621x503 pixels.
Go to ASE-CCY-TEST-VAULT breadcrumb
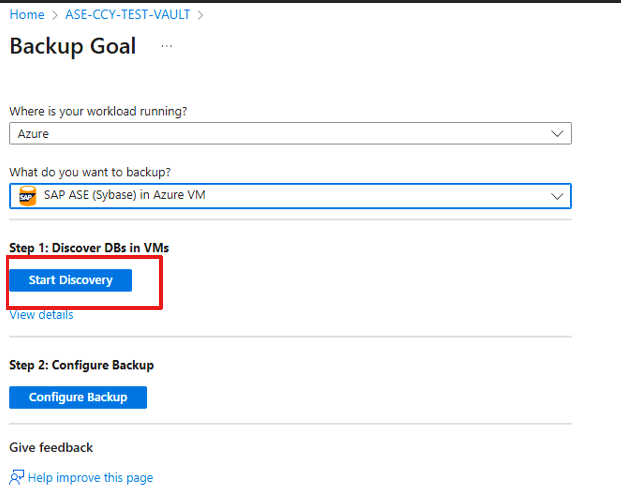pos(128,15)
